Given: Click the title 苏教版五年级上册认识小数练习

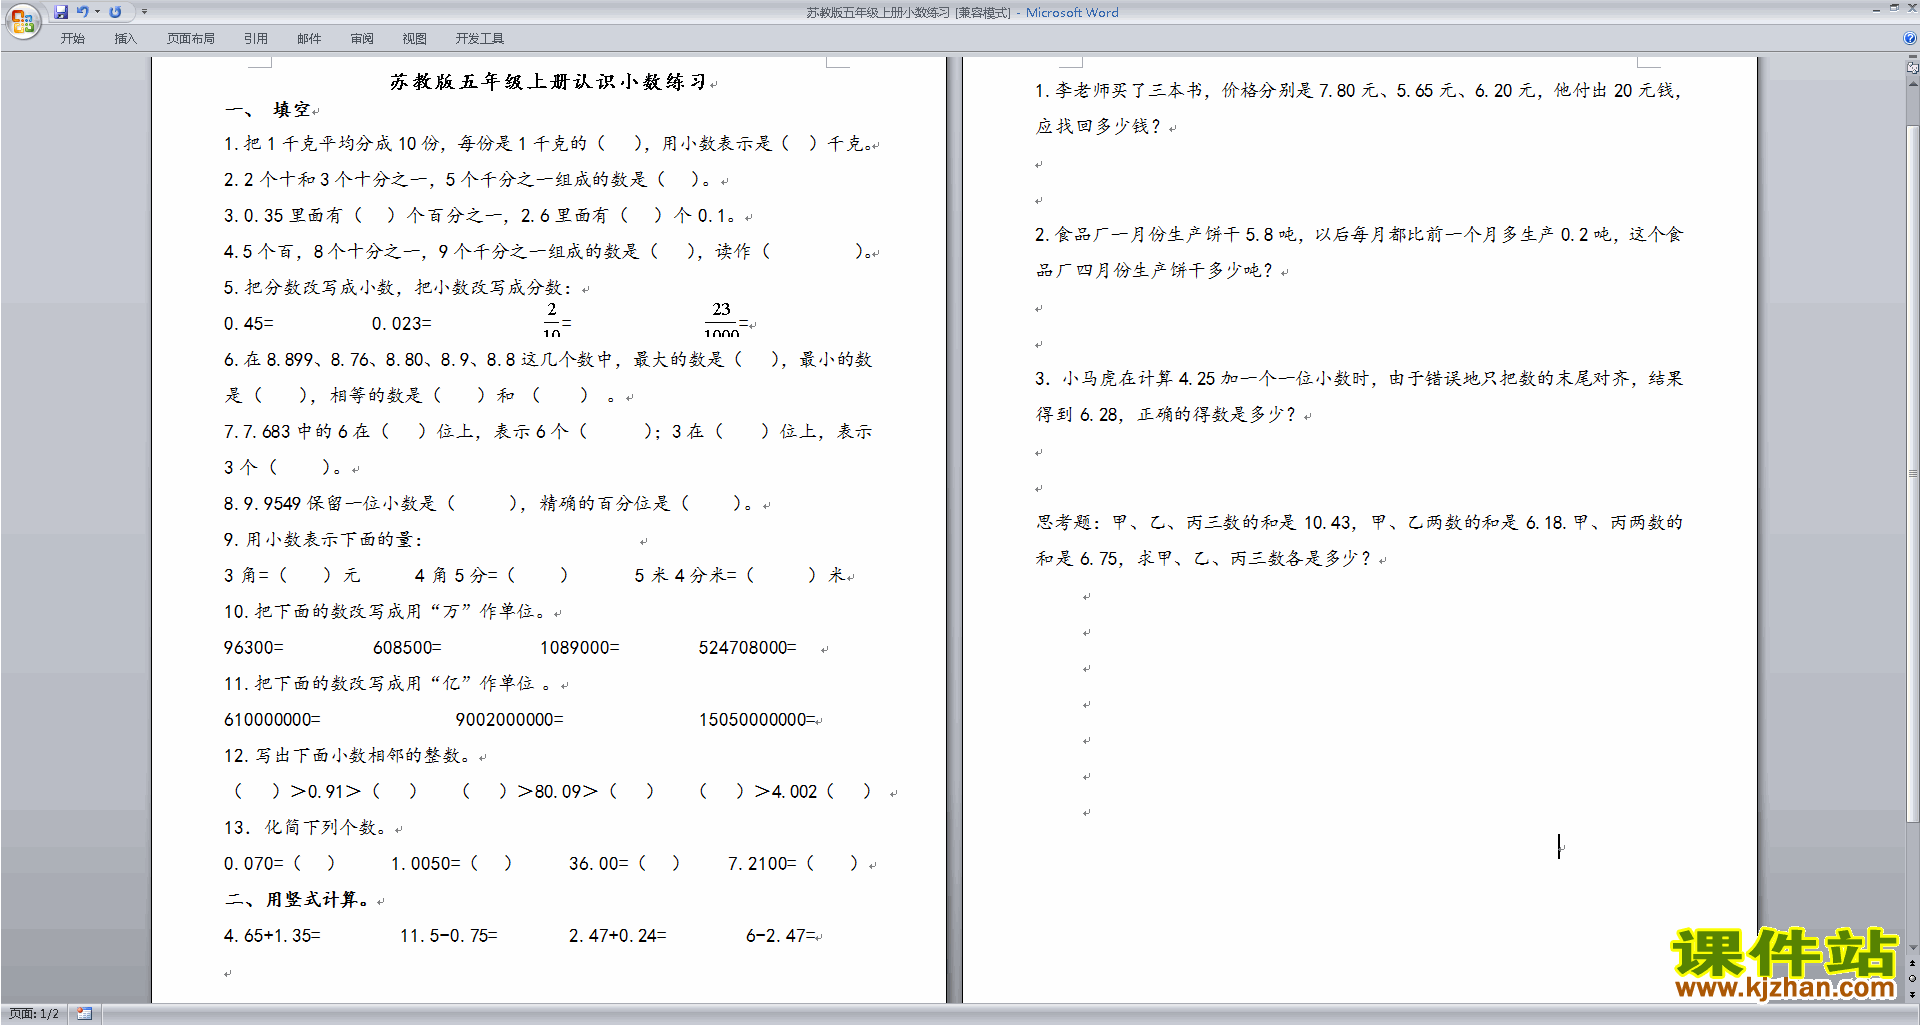Looking at the screenshot, I should point(548,82).
